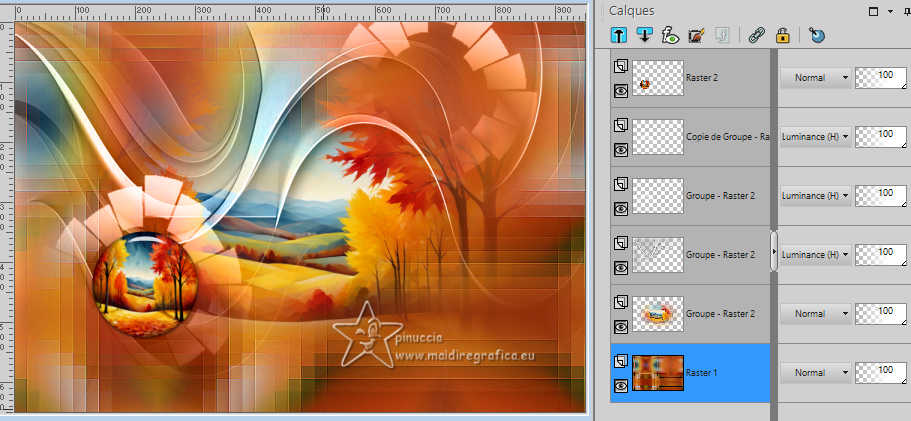Select Groupe - Raster 2 layer with sketch thumbnail

point(720,254)
